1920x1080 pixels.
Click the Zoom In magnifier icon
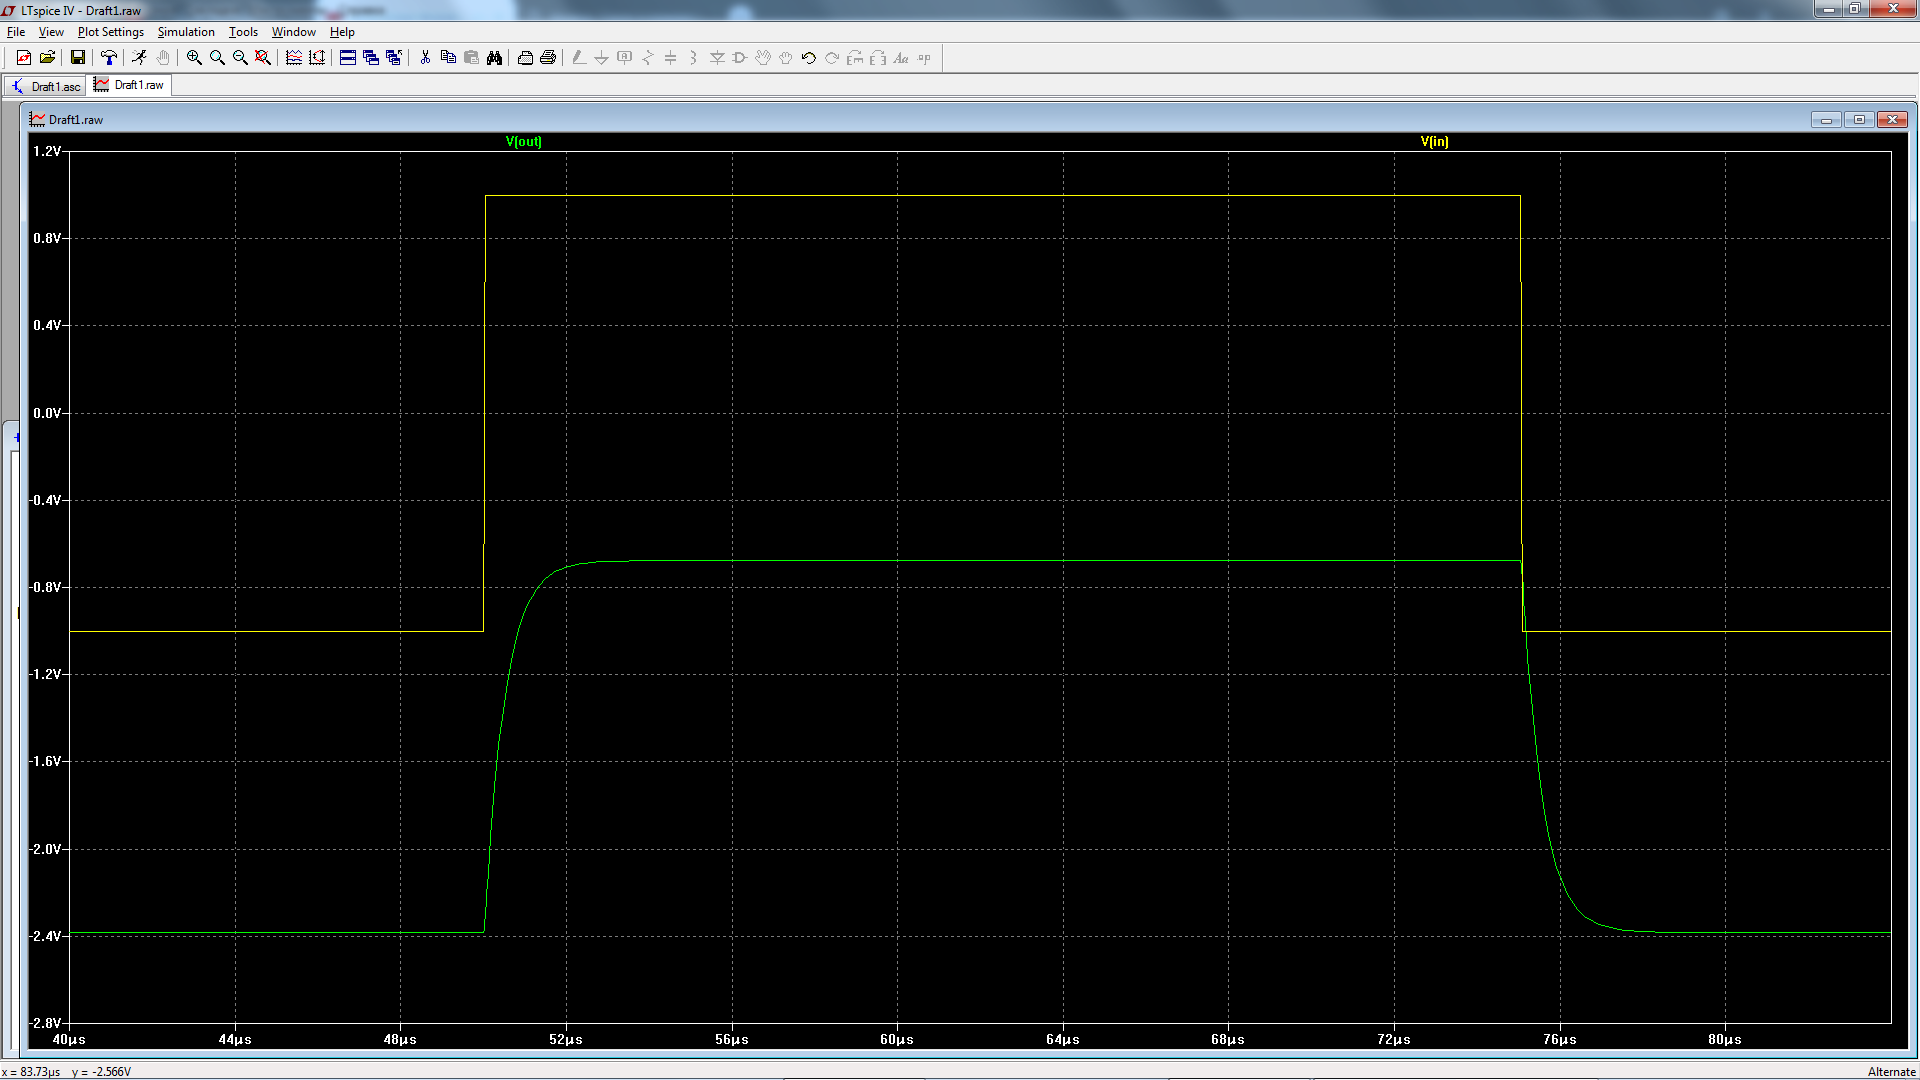click(194, 58)
